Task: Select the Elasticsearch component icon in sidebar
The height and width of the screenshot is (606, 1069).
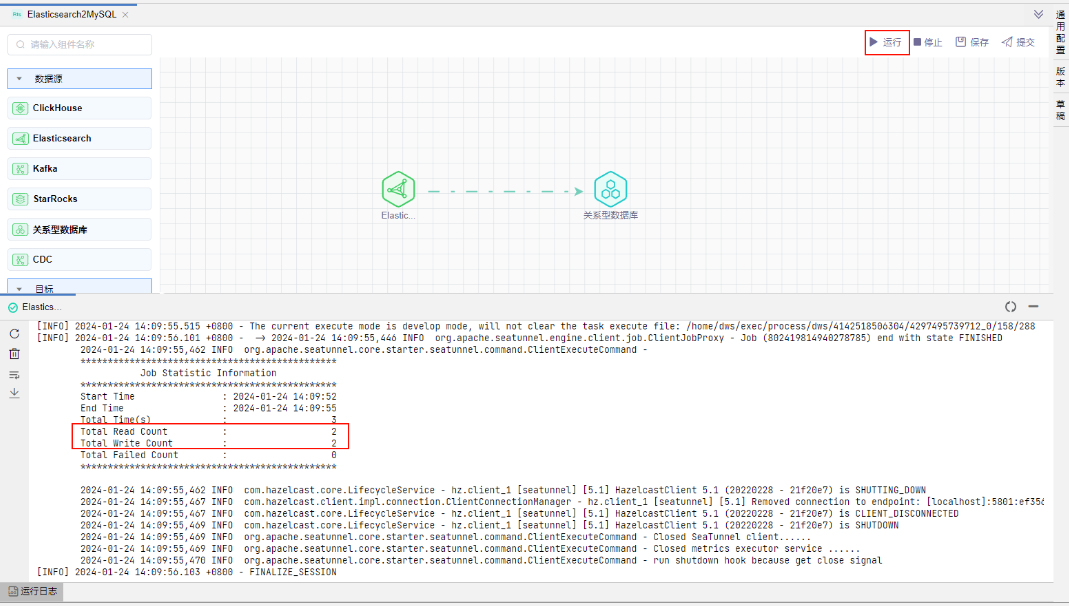Action: tap(20, 138)
